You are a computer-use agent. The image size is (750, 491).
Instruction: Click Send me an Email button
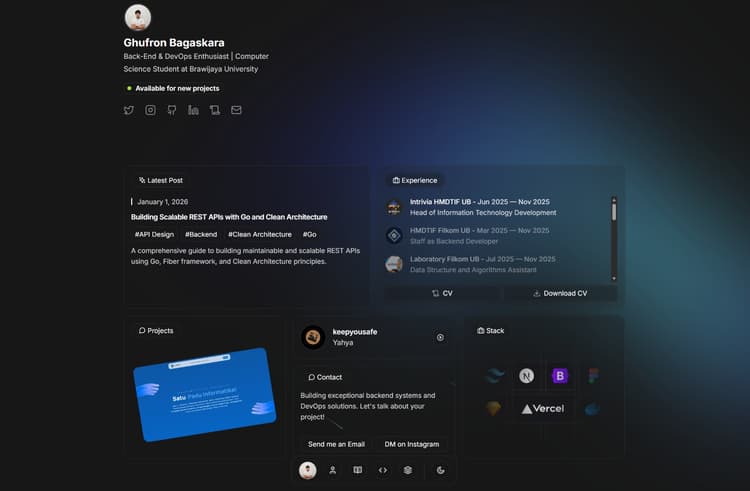tap(336, 444)
